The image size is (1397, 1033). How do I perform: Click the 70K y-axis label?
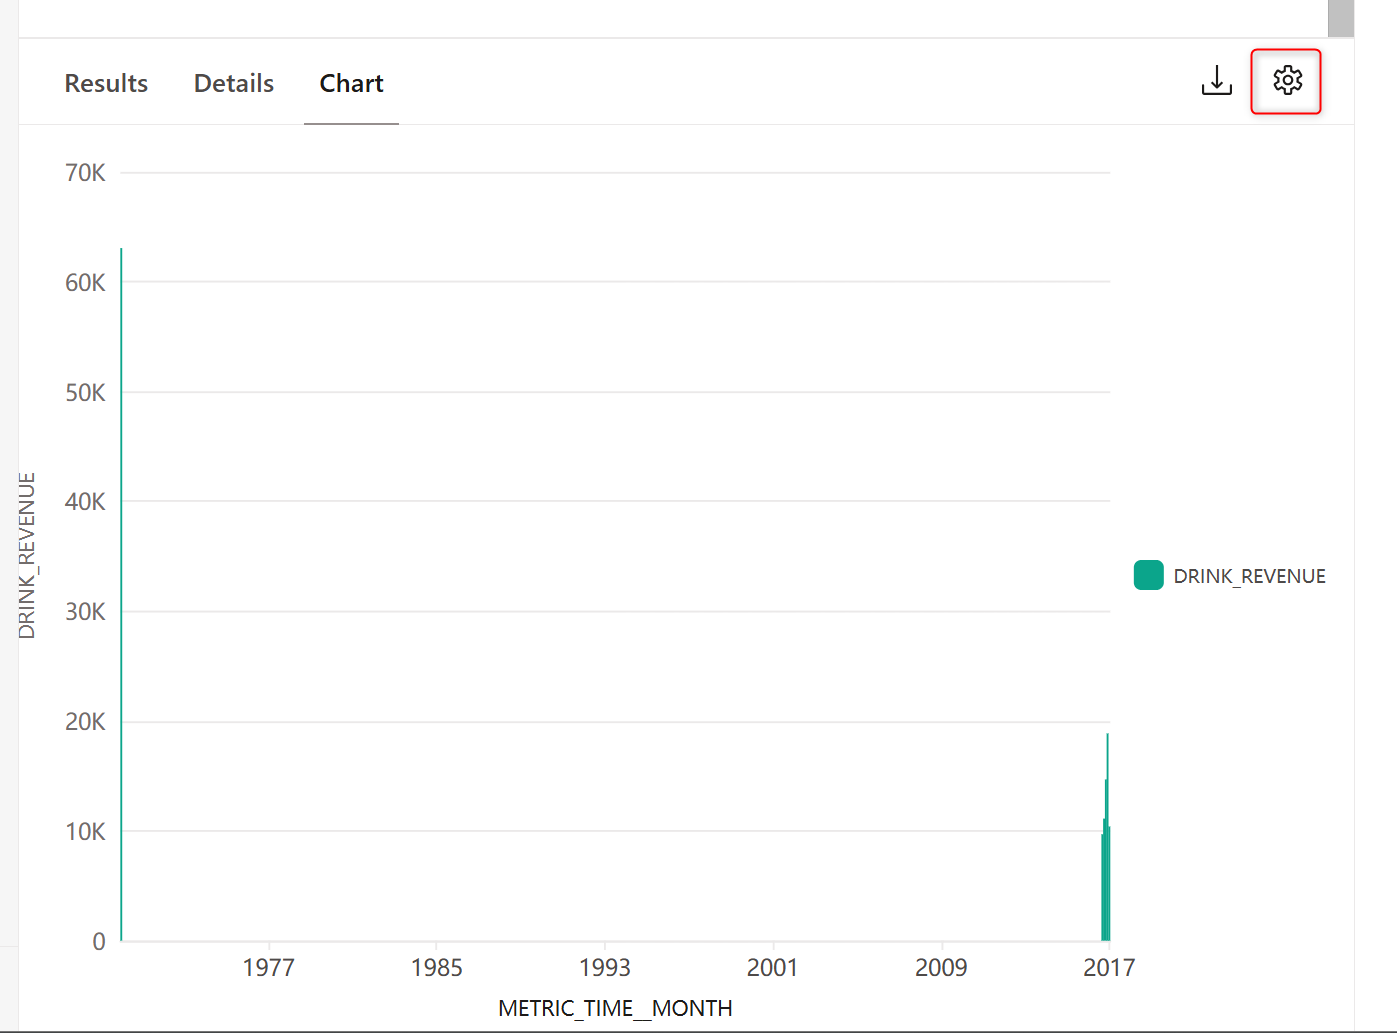[85, 173]
